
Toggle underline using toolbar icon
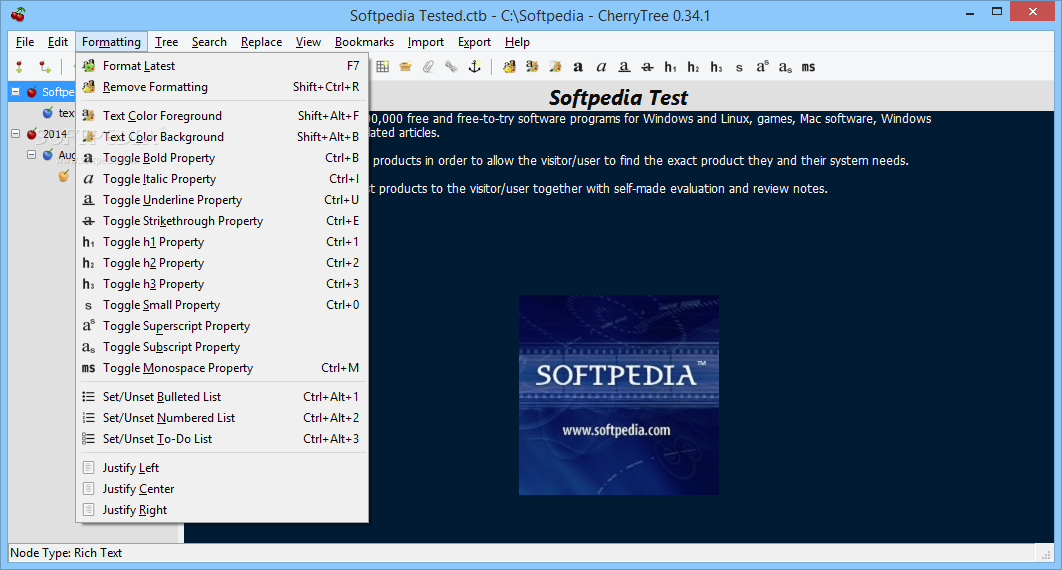[624, 66]
